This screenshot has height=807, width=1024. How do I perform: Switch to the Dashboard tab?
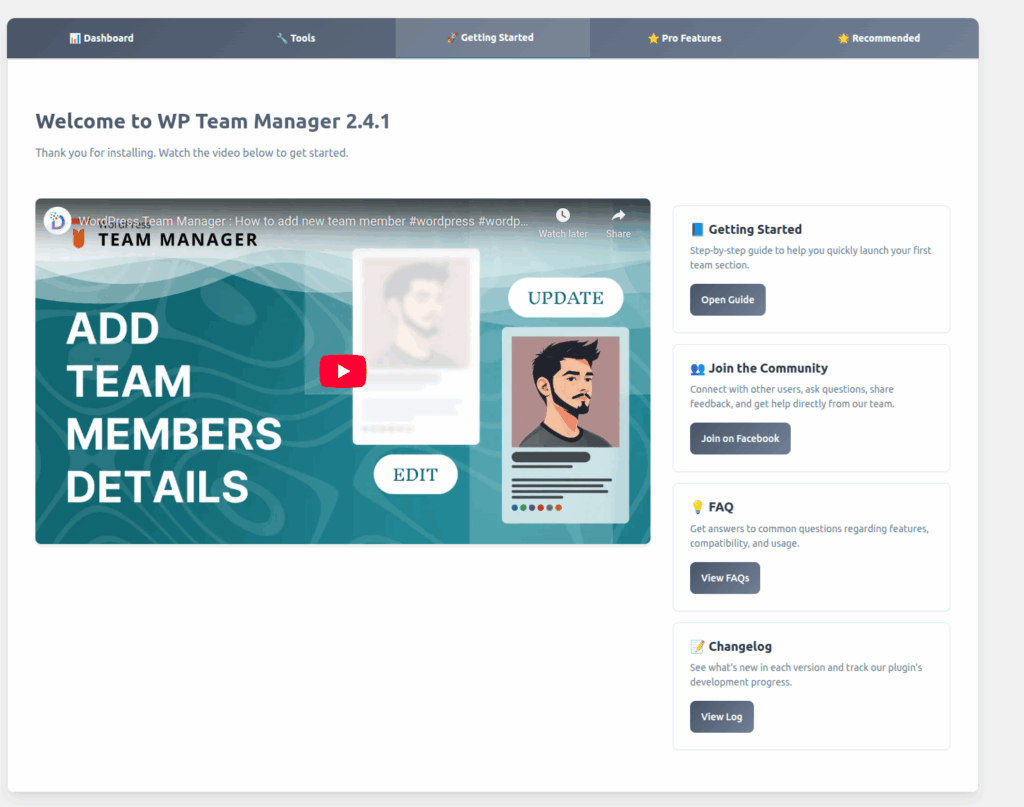point(101,38)
